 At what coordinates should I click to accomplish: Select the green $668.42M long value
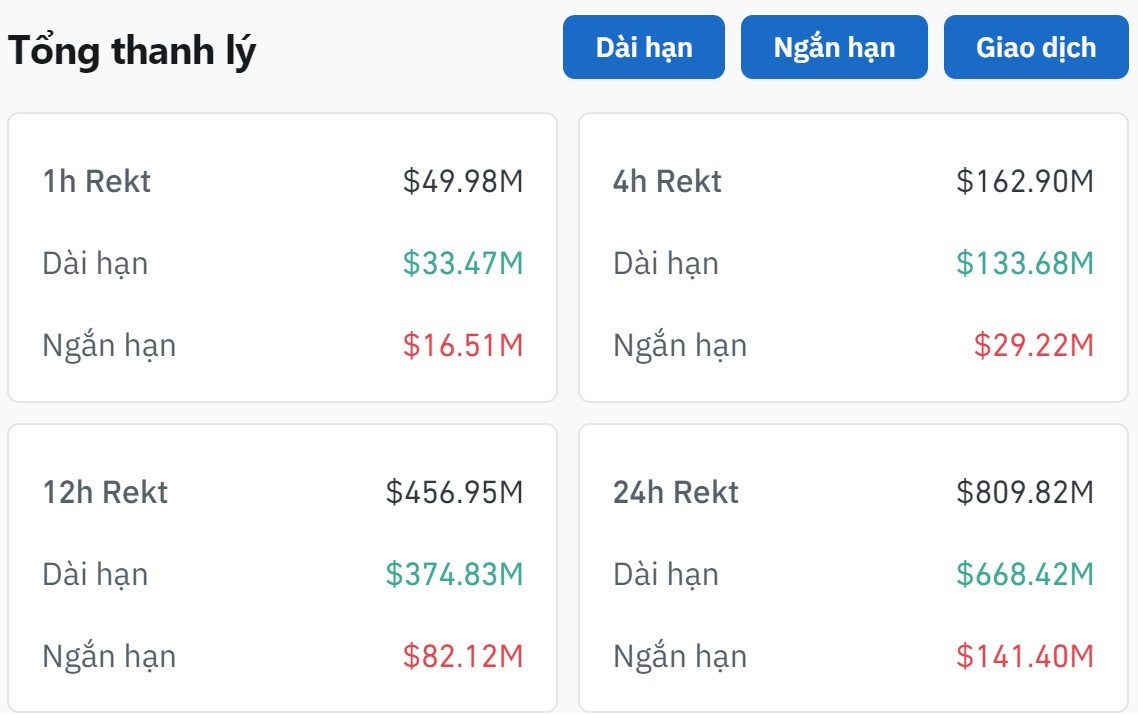point(1024,574)
